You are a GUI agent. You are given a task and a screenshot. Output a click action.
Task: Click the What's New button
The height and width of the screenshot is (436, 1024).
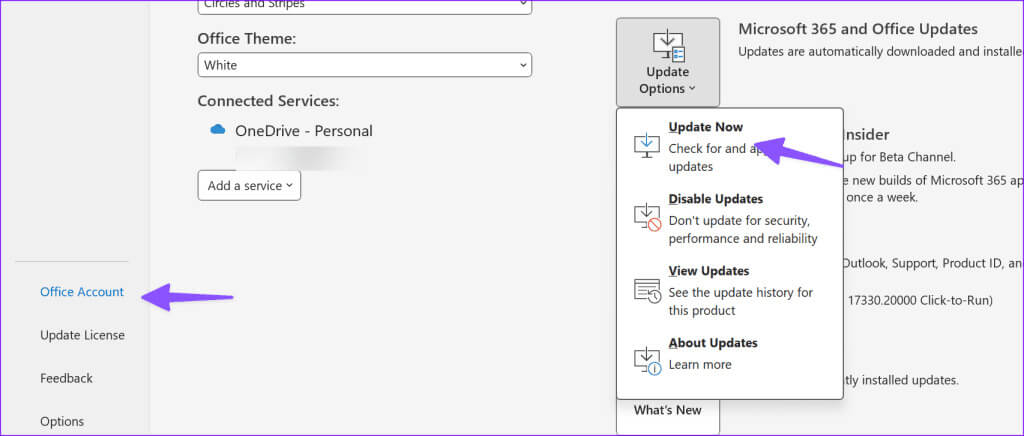[x=667, y=415]
